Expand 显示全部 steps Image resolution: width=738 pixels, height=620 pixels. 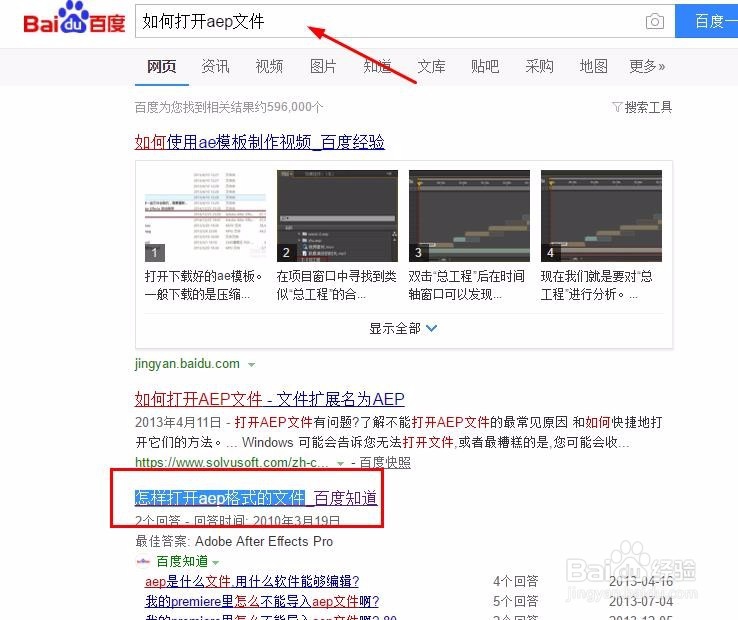(x=403, y=328)
